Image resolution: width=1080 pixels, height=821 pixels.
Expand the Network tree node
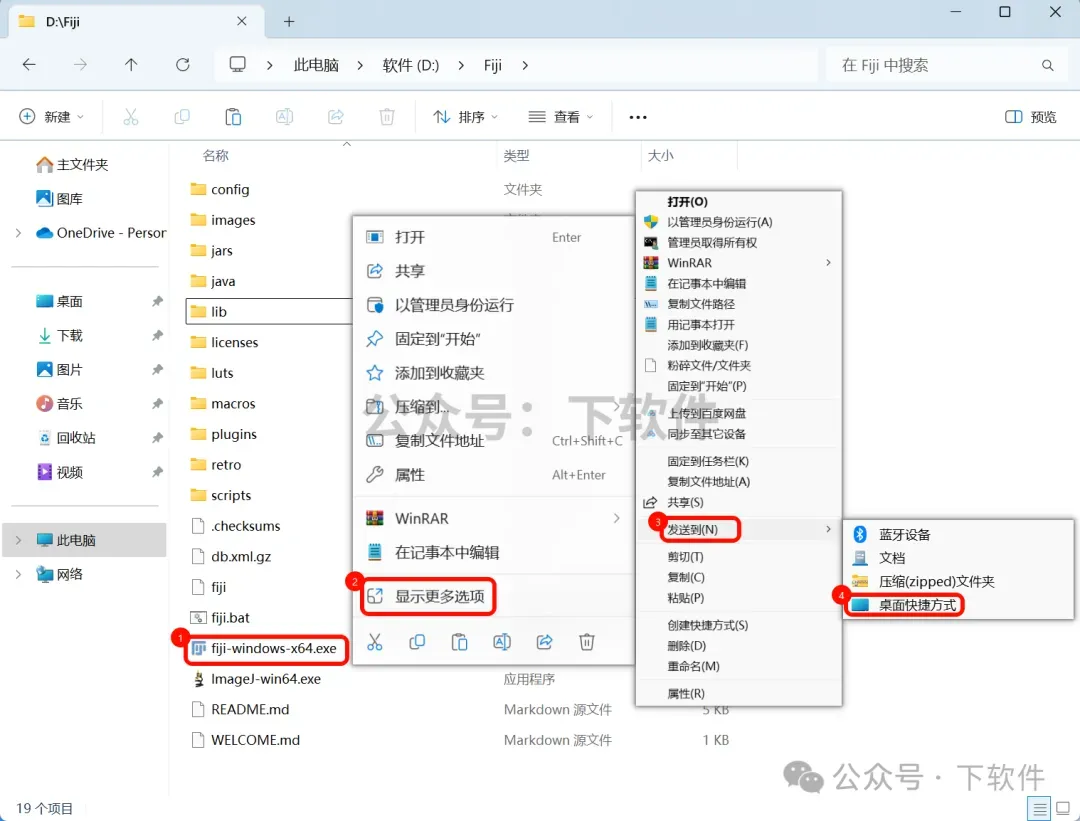tap(19, 574)
